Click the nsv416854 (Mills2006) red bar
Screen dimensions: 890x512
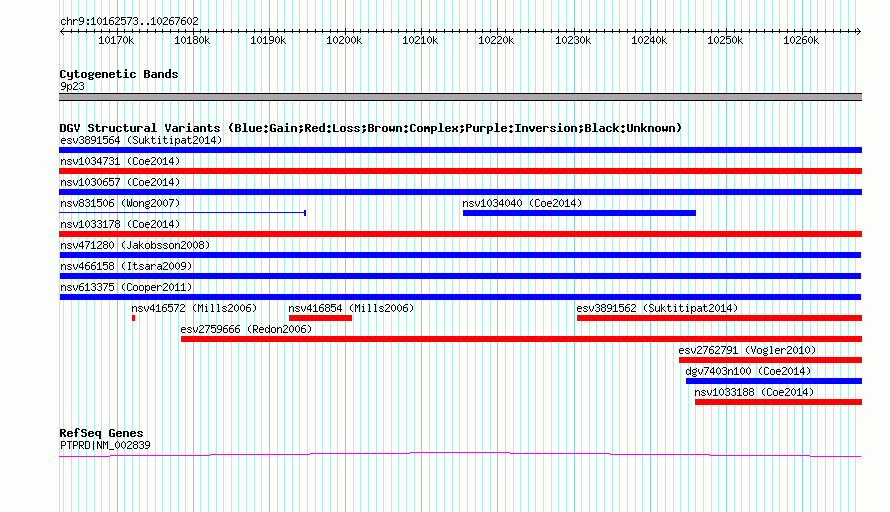coord(320,318)
